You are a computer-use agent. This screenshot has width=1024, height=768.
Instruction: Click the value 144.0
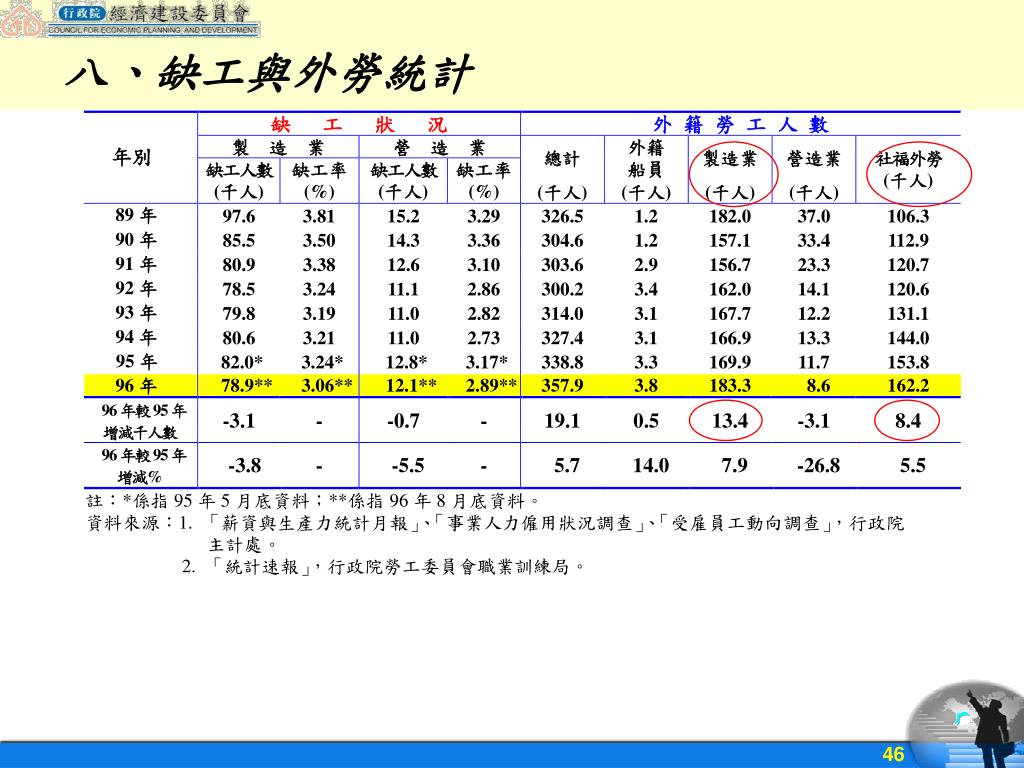coord(908,338)
